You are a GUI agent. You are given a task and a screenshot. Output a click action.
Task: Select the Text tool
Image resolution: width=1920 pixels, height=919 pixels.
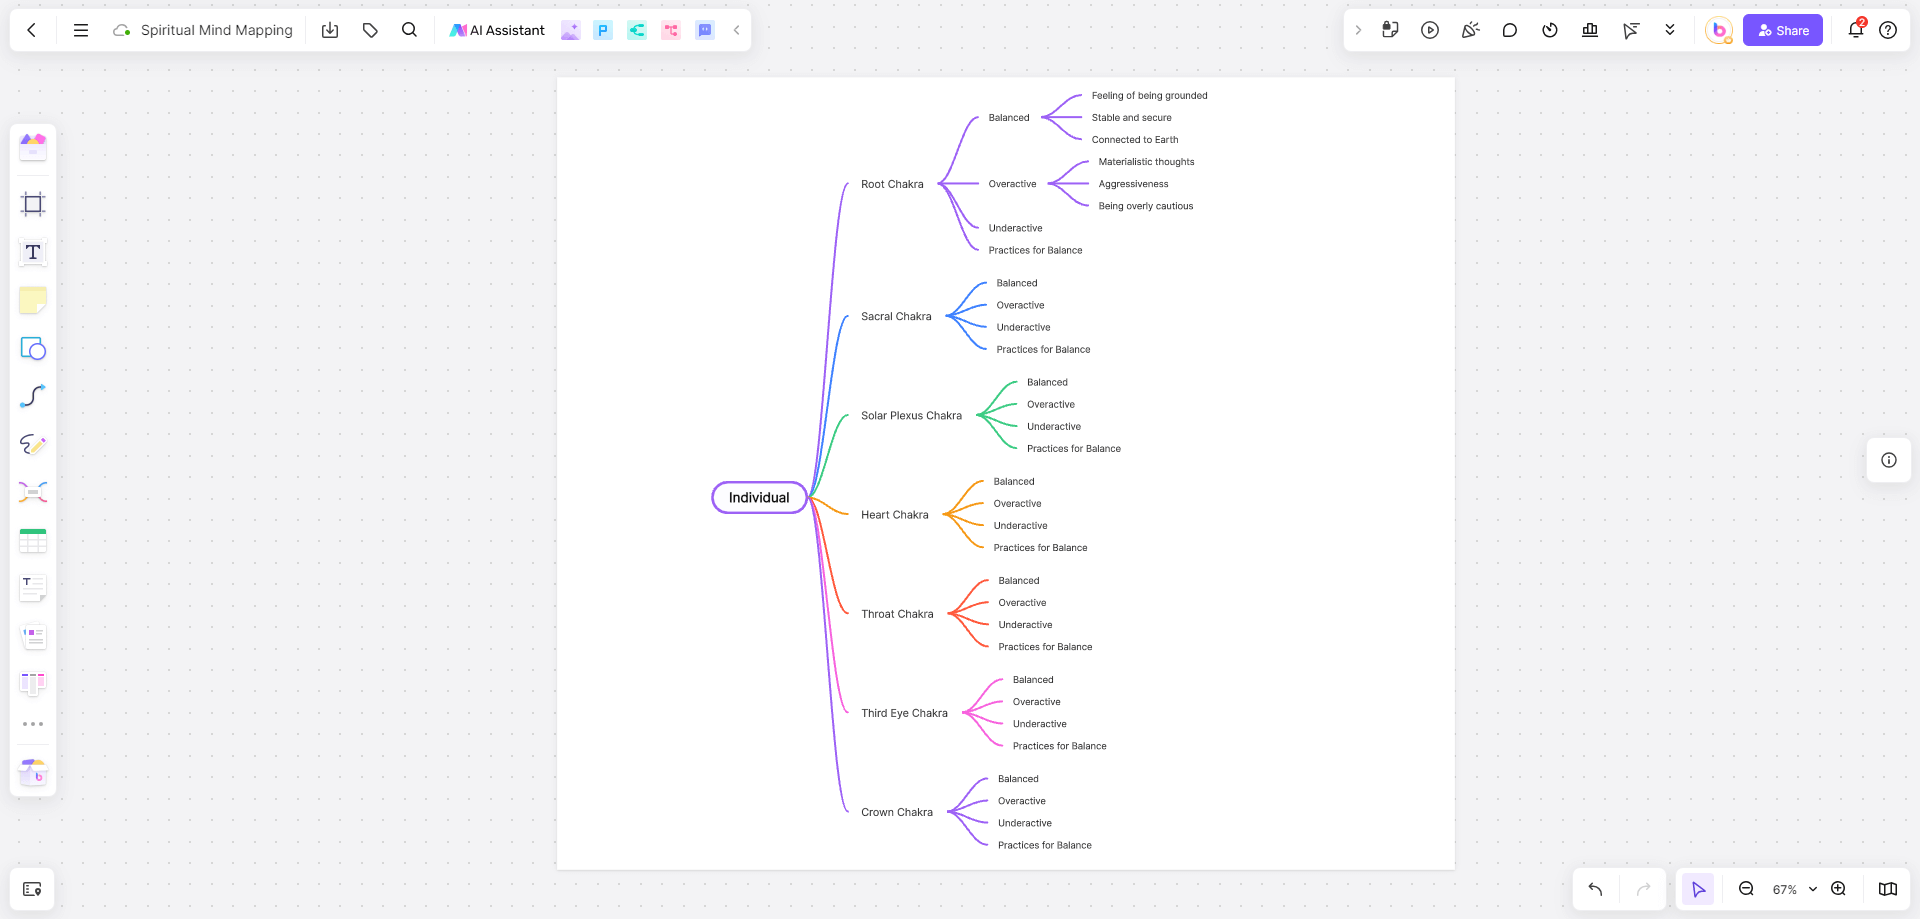33,252
